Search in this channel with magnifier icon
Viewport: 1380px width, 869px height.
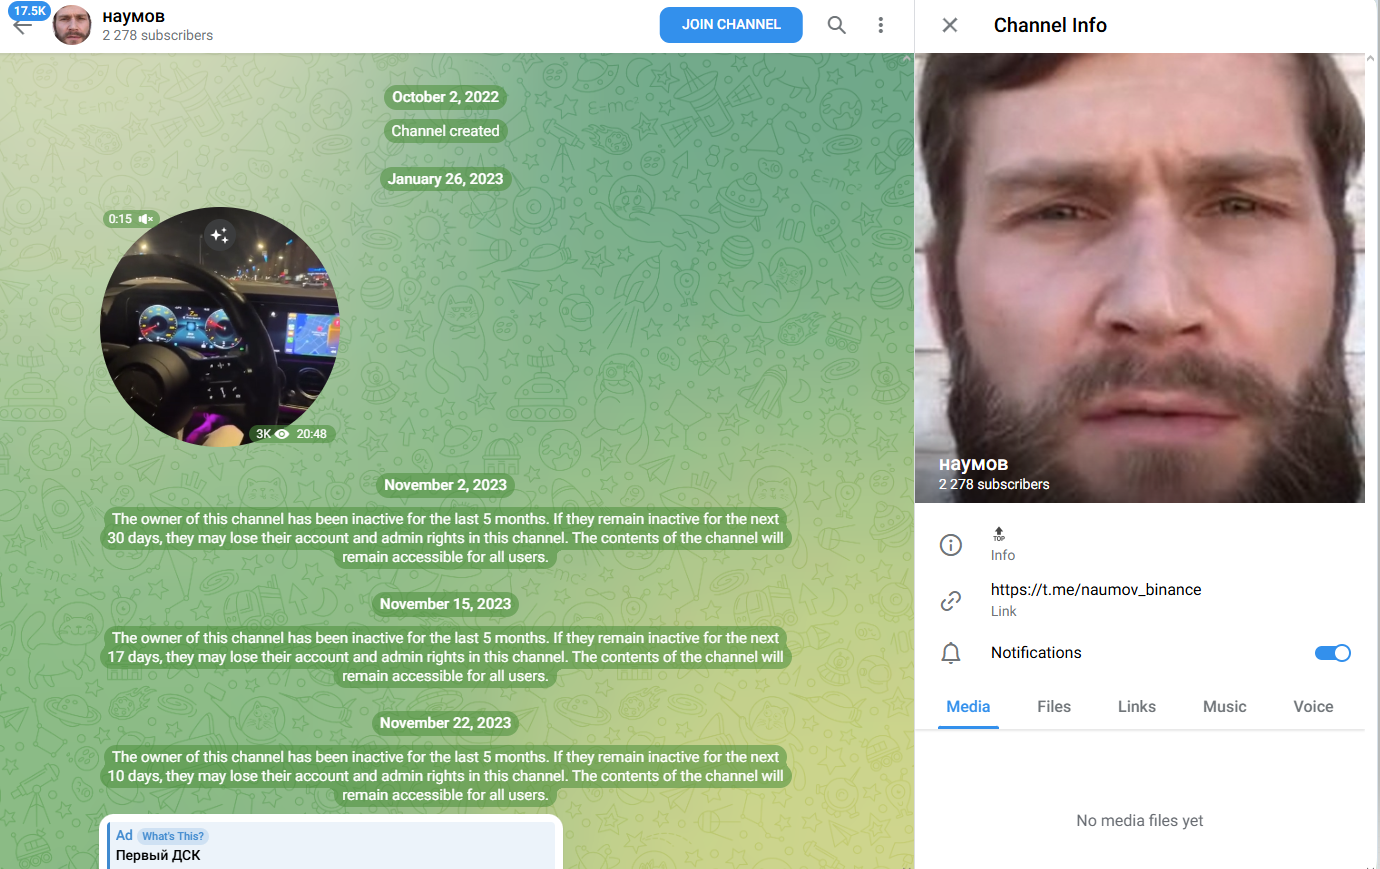tap(837, 25)
